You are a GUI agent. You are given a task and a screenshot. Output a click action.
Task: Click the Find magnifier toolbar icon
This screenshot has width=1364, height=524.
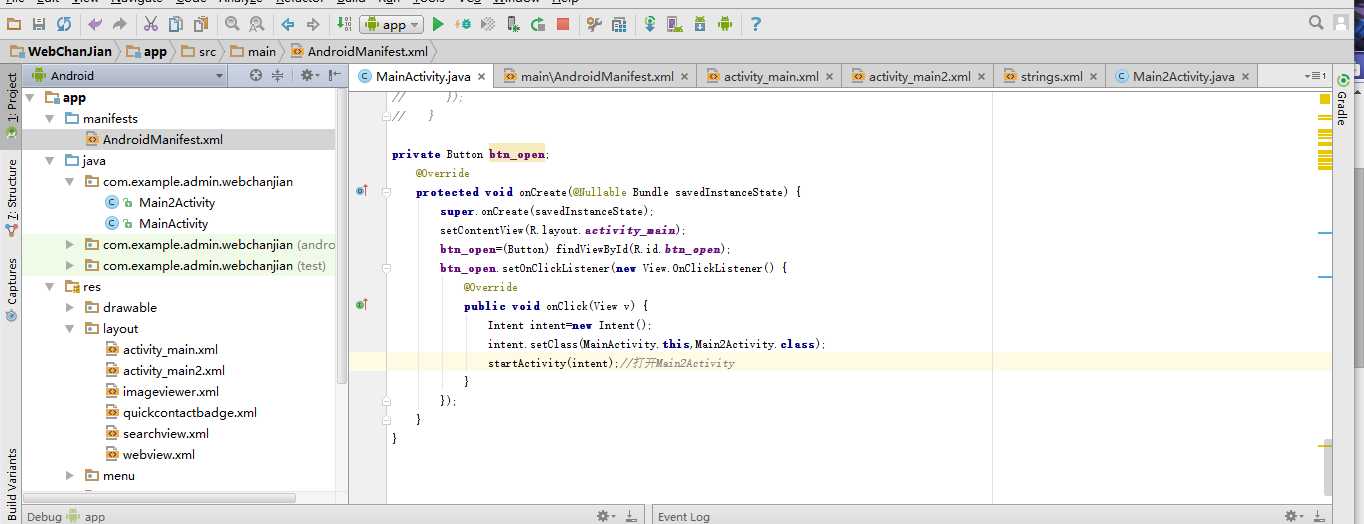pos(232,24)
